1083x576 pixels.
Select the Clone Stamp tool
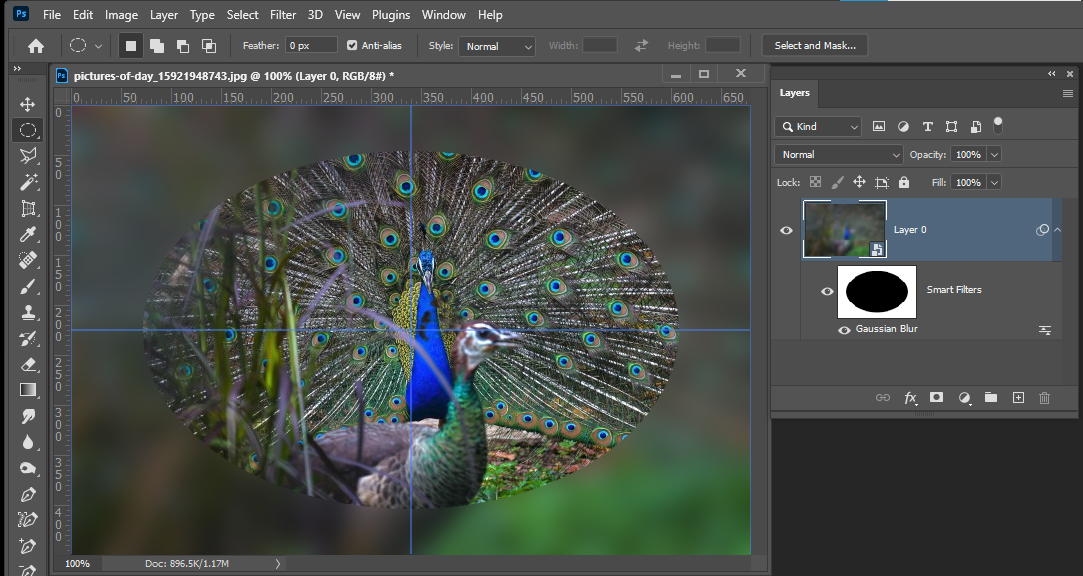coord(27,312)
